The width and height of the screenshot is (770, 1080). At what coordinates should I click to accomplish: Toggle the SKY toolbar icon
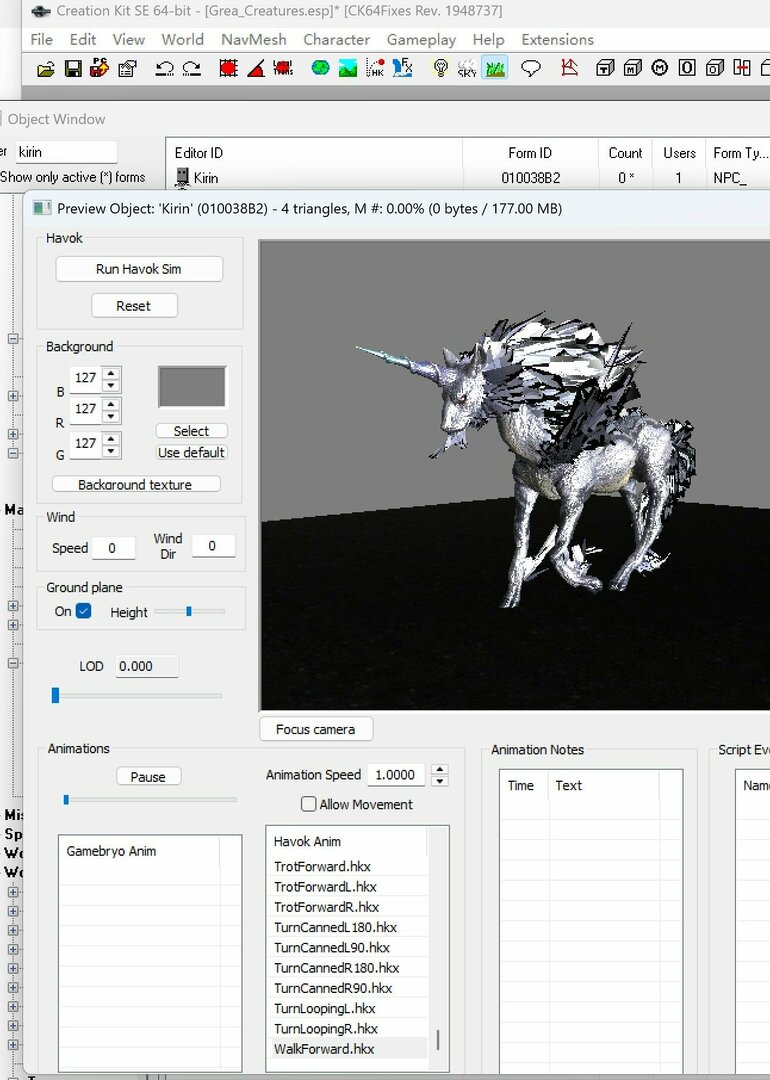466,68
